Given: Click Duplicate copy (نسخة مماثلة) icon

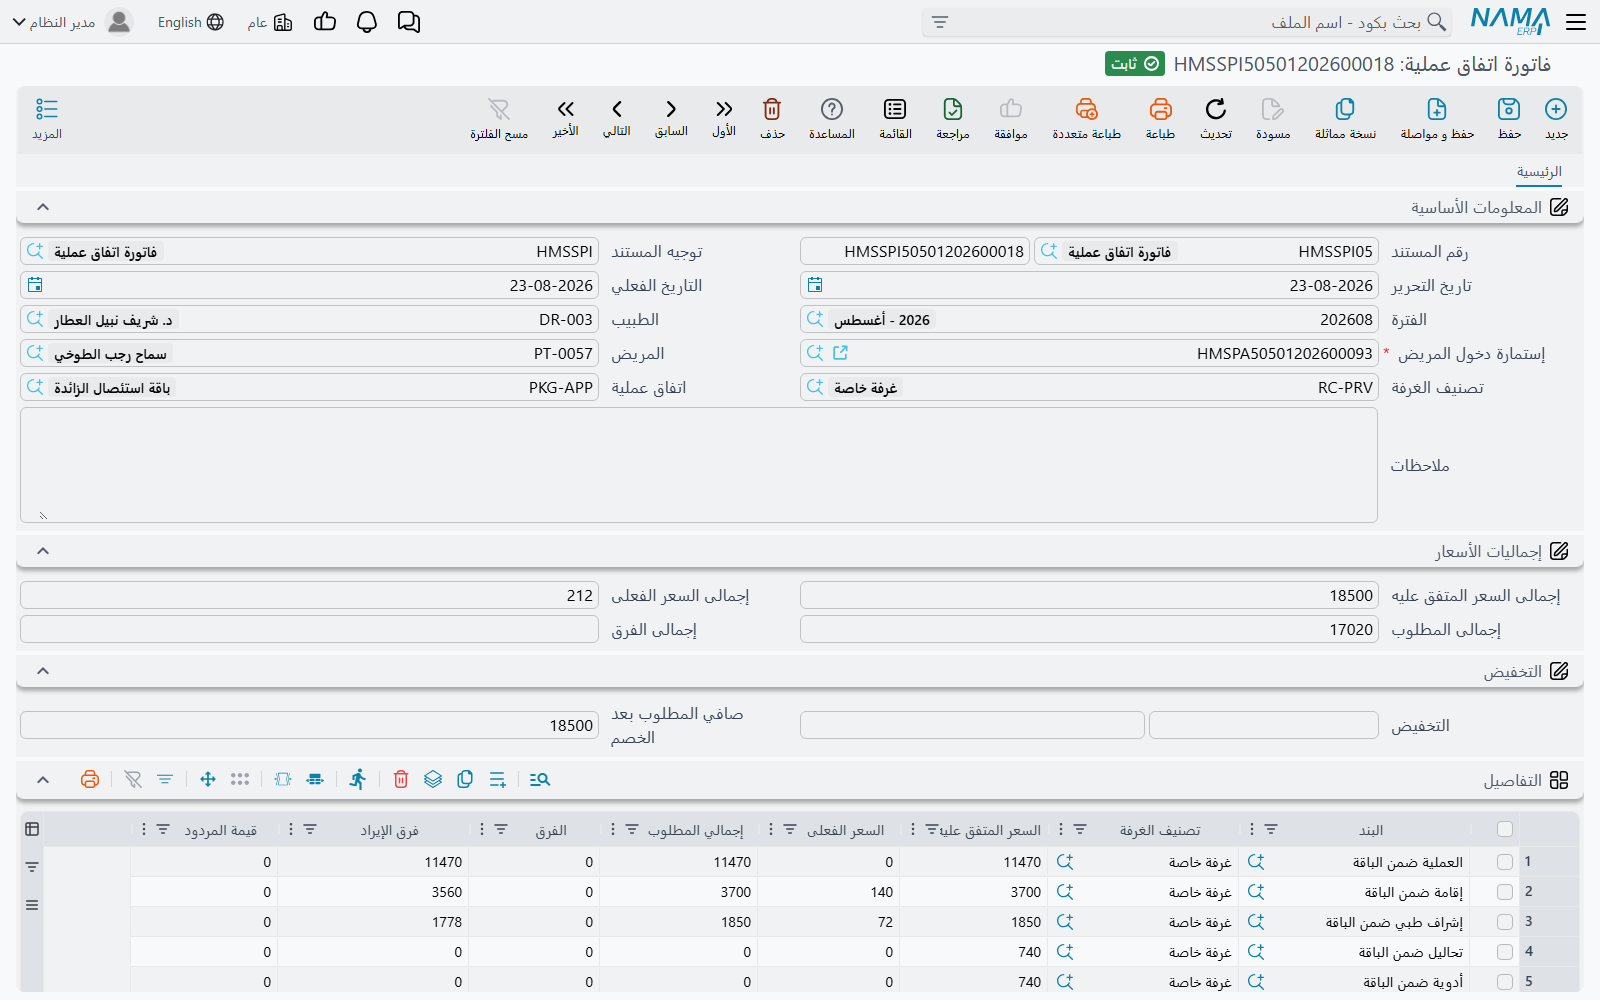Looking at the screenshot, I should [x=1345, y=109].
